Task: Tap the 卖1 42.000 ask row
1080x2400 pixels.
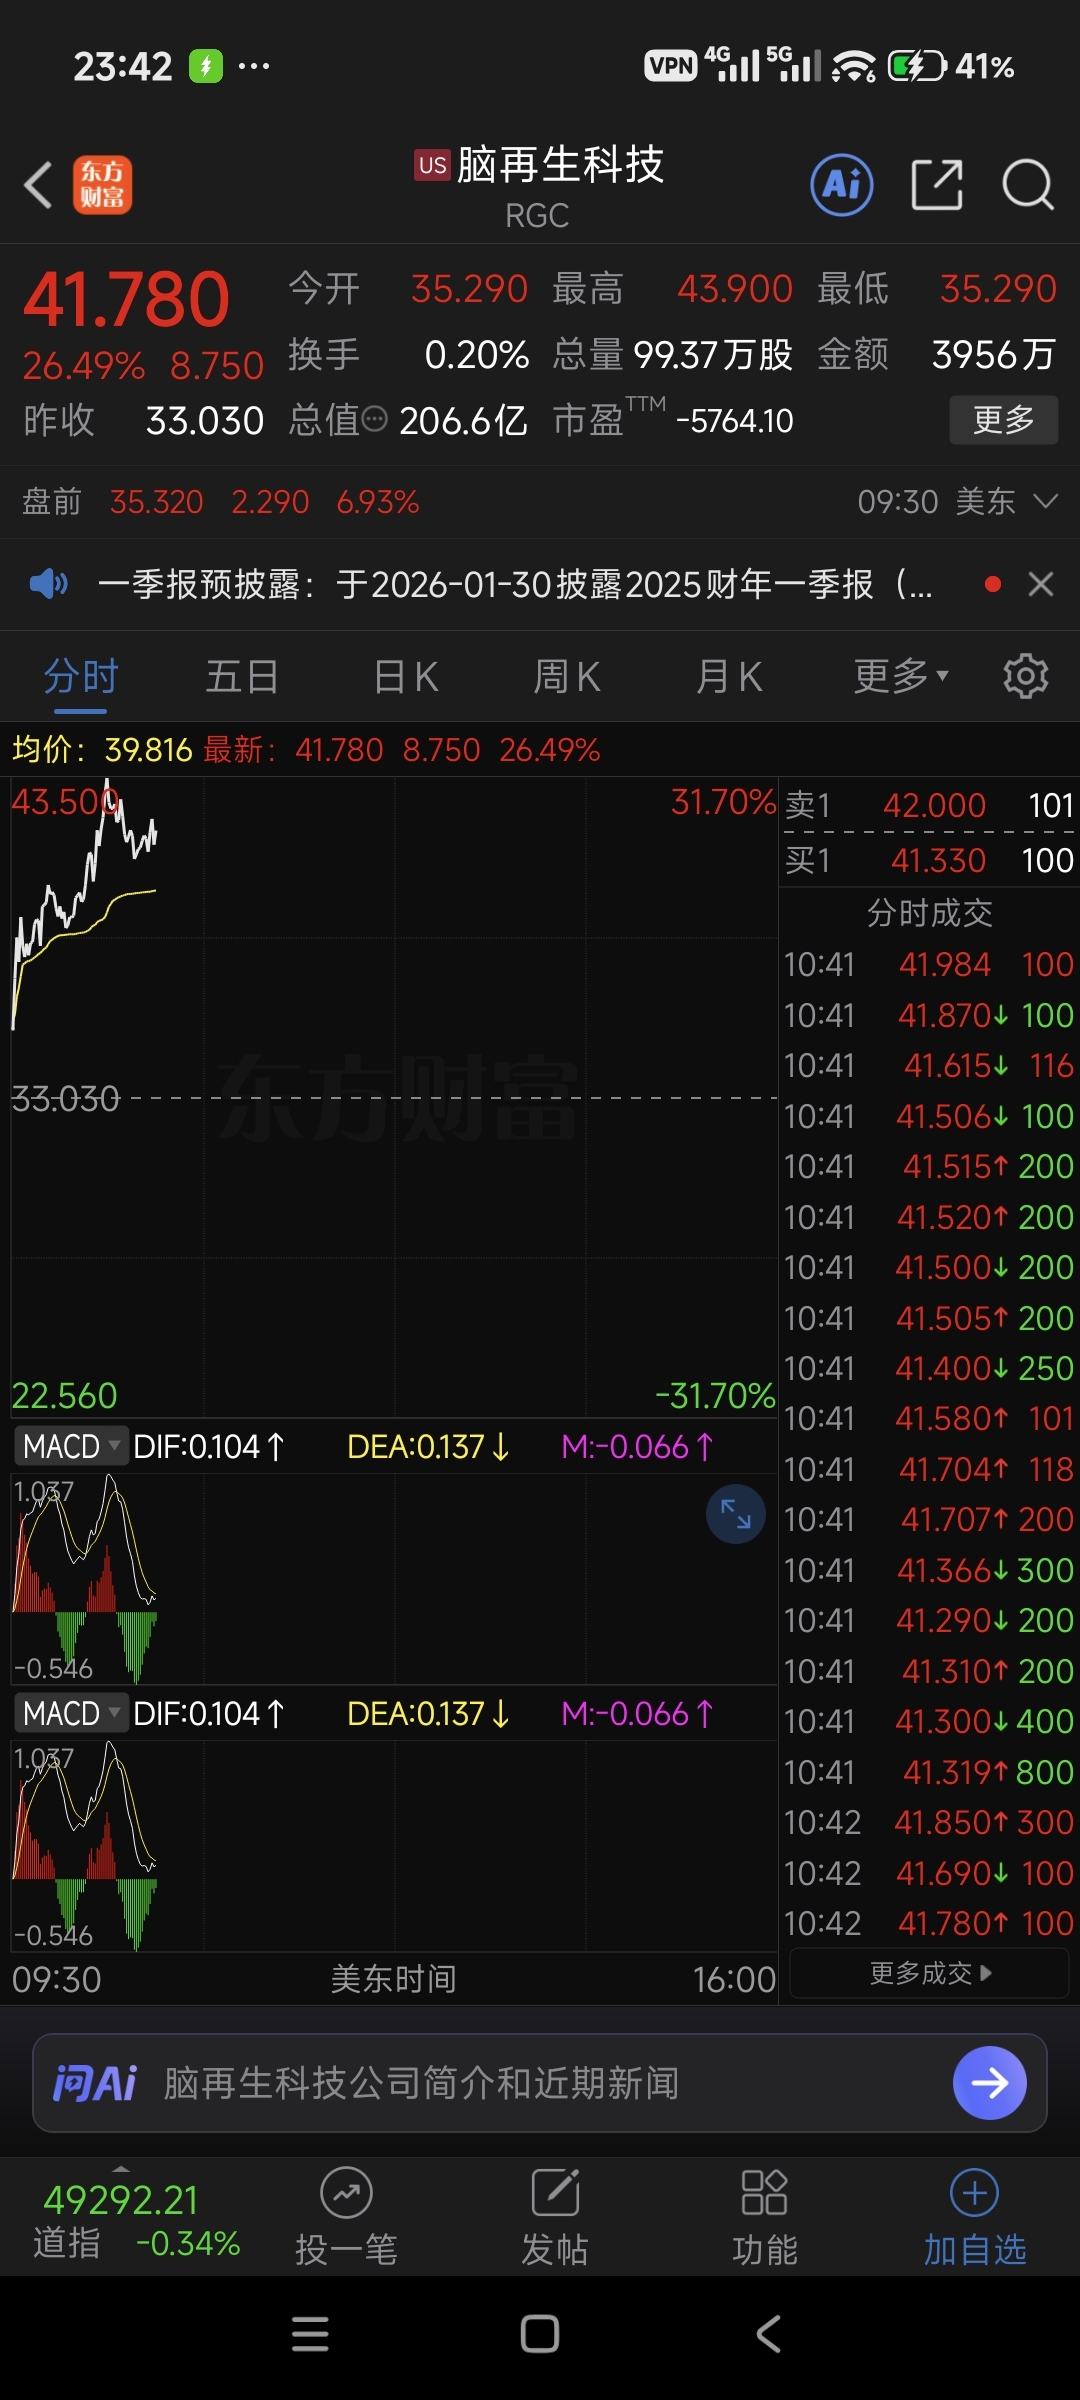Action: click(x=928, y=805)
